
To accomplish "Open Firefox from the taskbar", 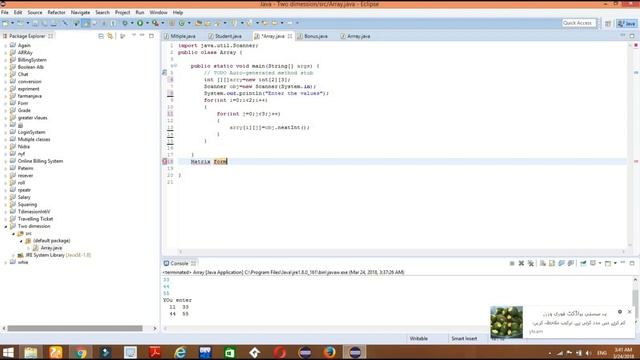I will 330,352.
